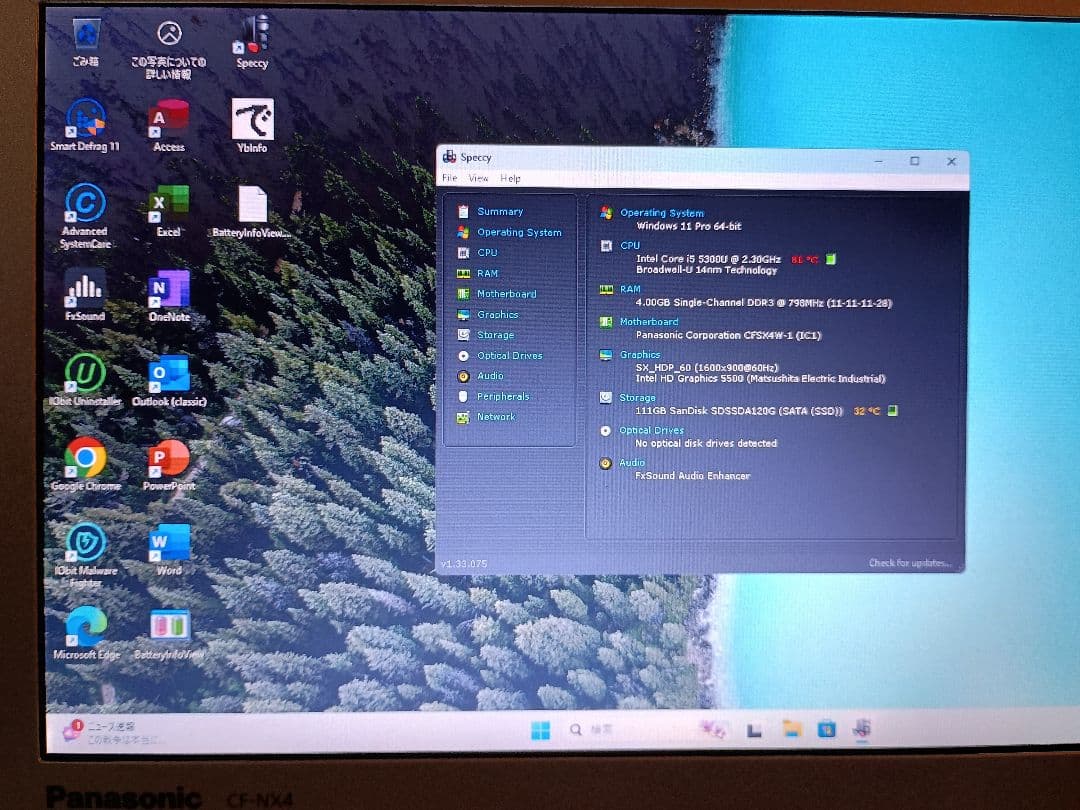Click the Check for updates link
The width and height of the screenshot is (1080, 810).
pos(909,563)
